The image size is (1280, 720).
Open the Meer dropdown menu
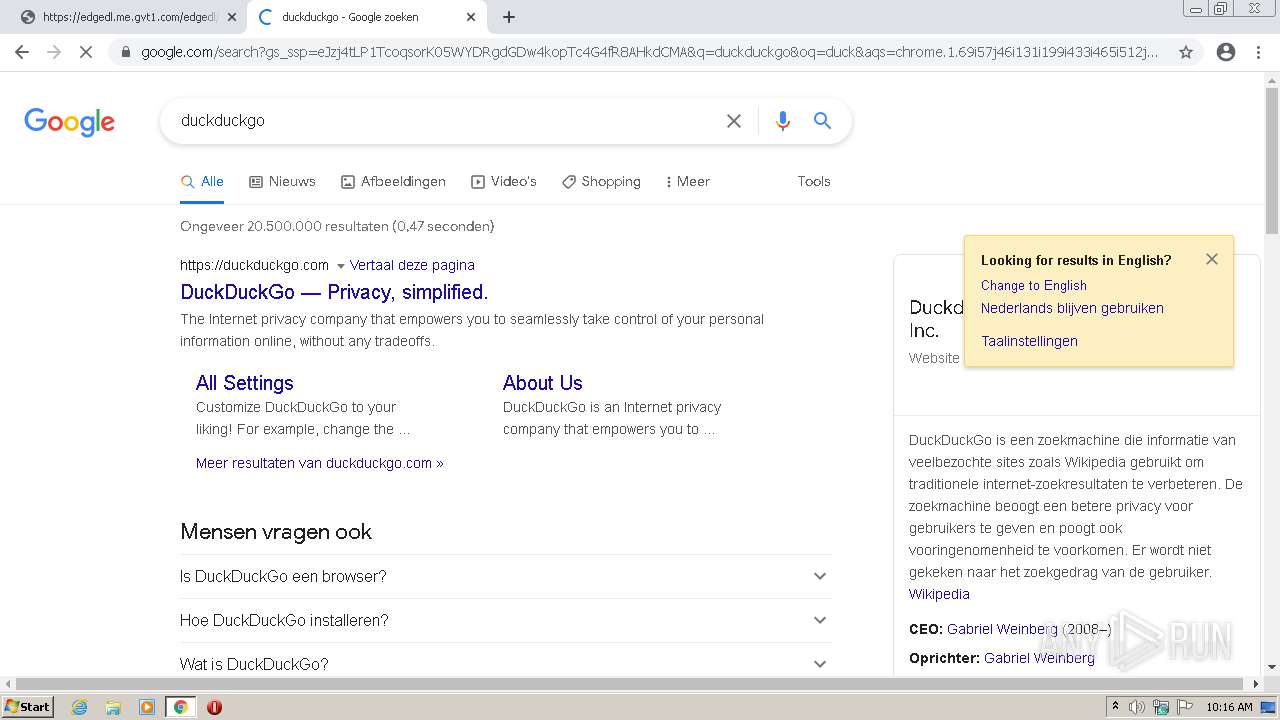(687, 181)
